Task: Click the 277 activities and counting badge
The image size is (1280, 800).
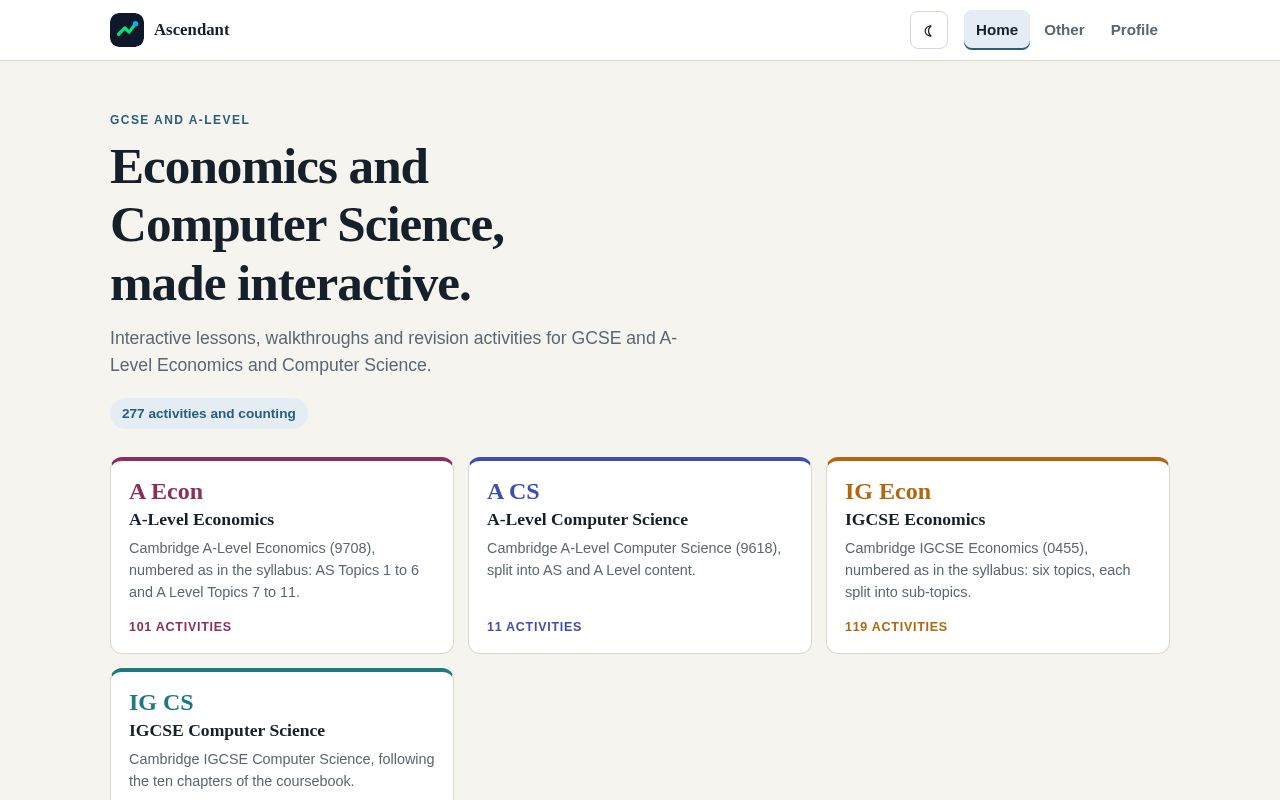Action: [209, 414]
